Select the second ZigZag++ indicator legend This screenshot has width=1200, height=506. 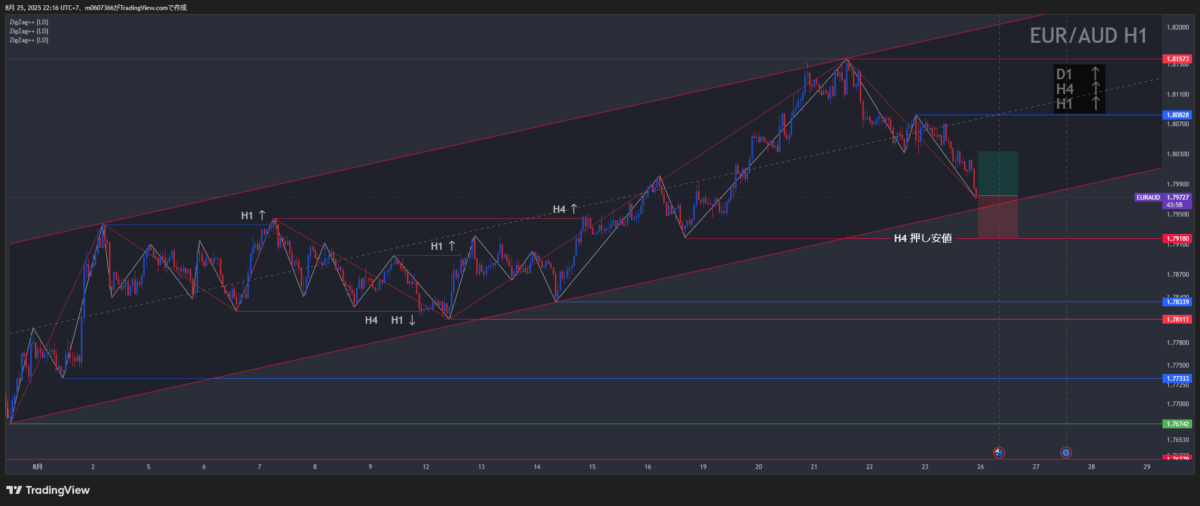click(28, 31)
